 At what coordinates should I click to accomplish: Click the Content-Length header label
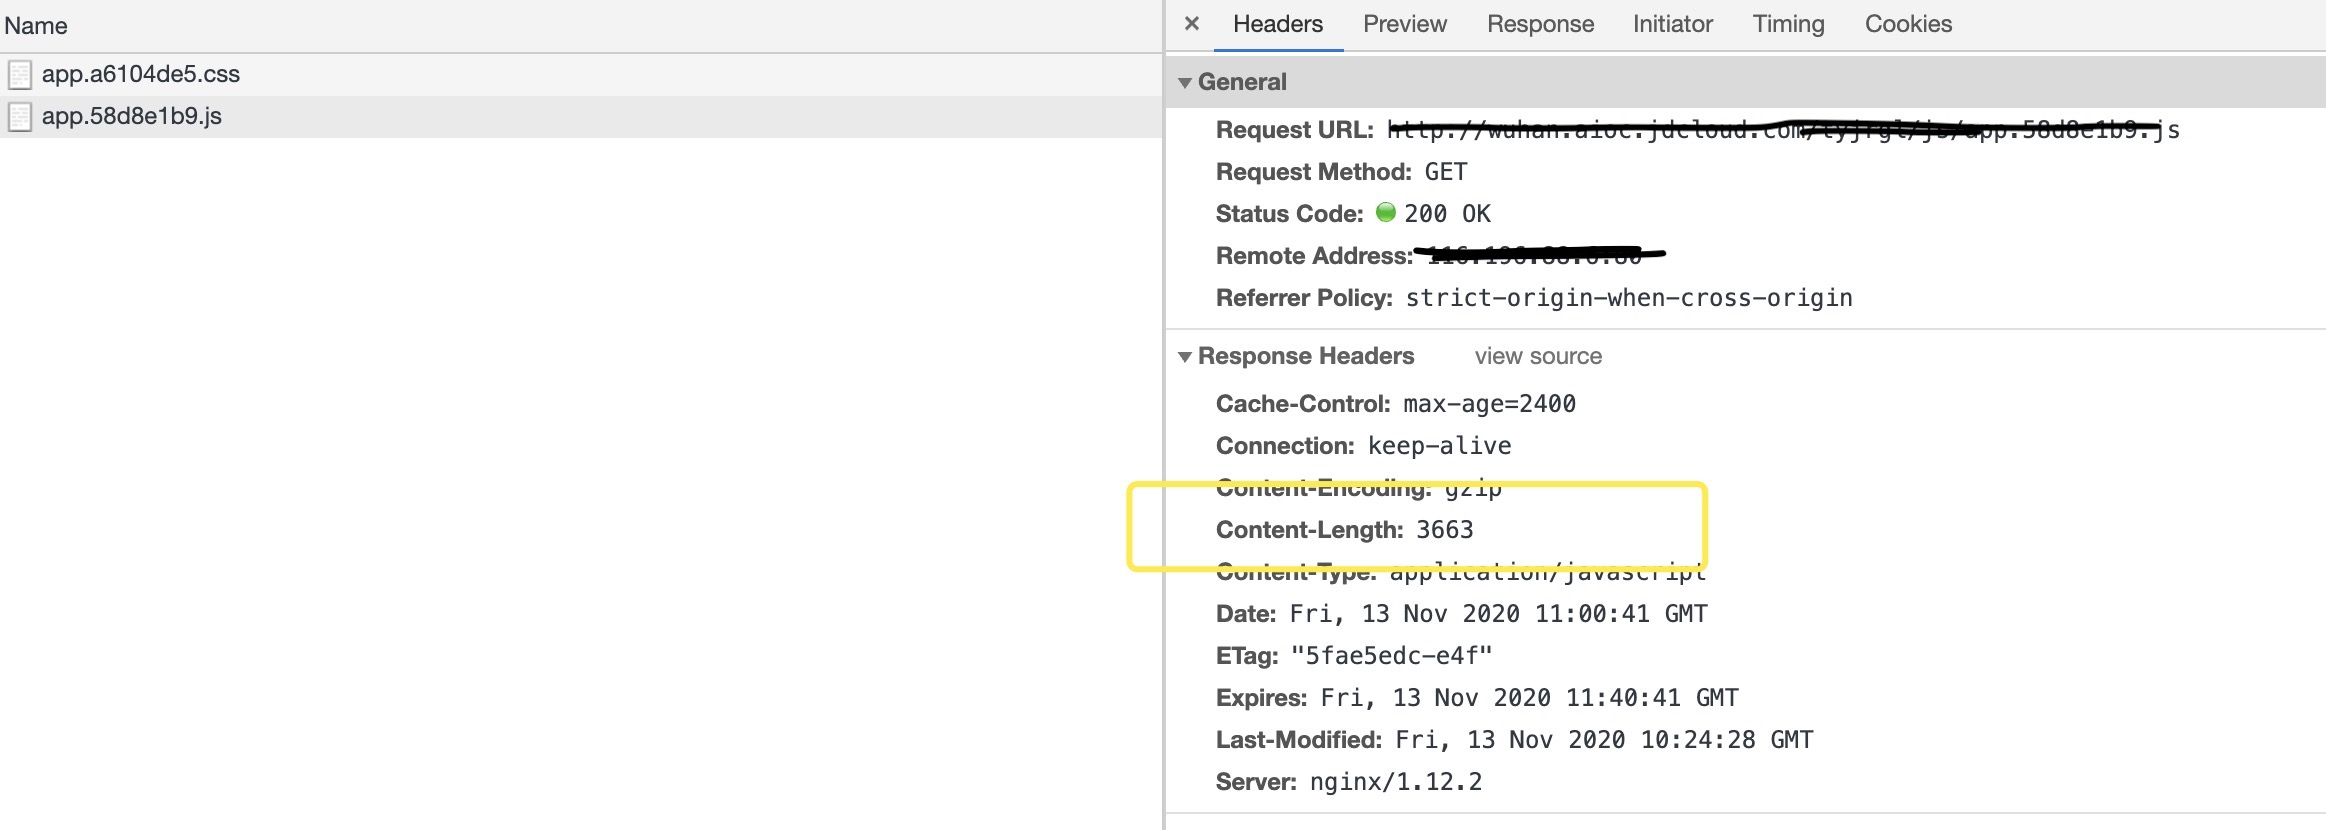click(1310, 530)
